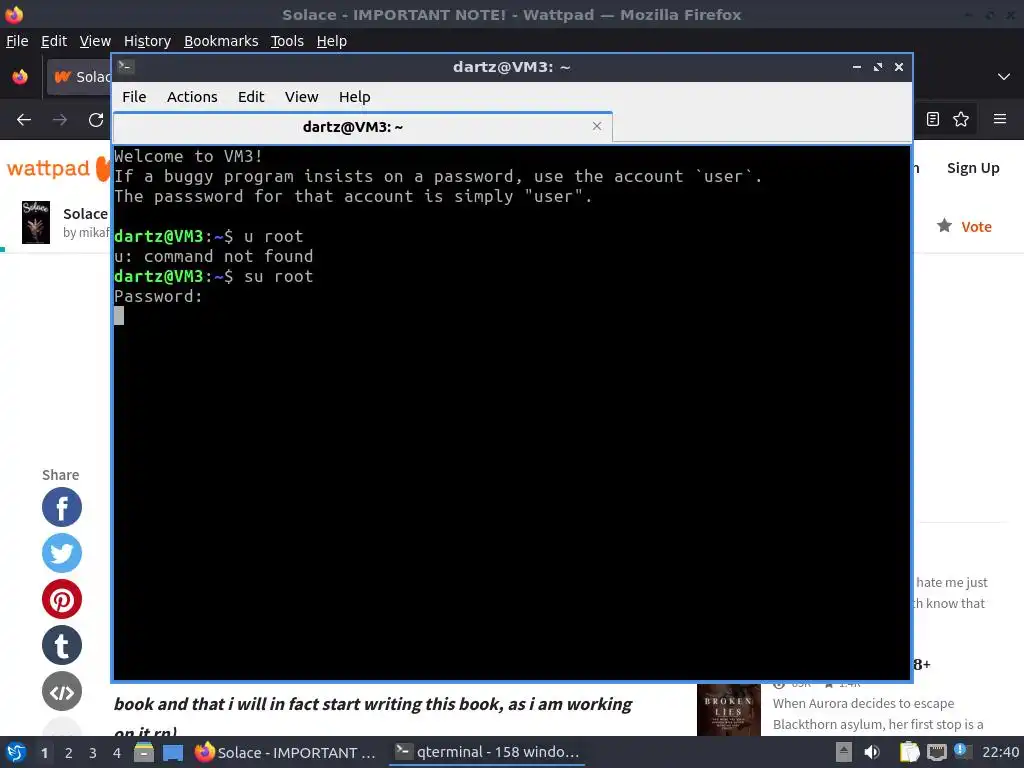Switch to virtual desktop 2
This screenshot has height=768, width=1024.
pos(69,753)
